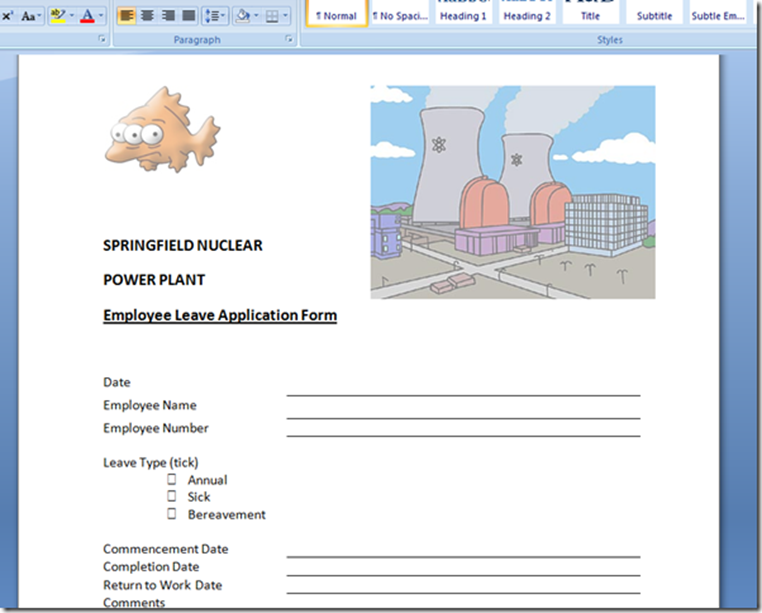Open line spacing options
The width and height of the screenshot is (762, 613).
(215, 16)
